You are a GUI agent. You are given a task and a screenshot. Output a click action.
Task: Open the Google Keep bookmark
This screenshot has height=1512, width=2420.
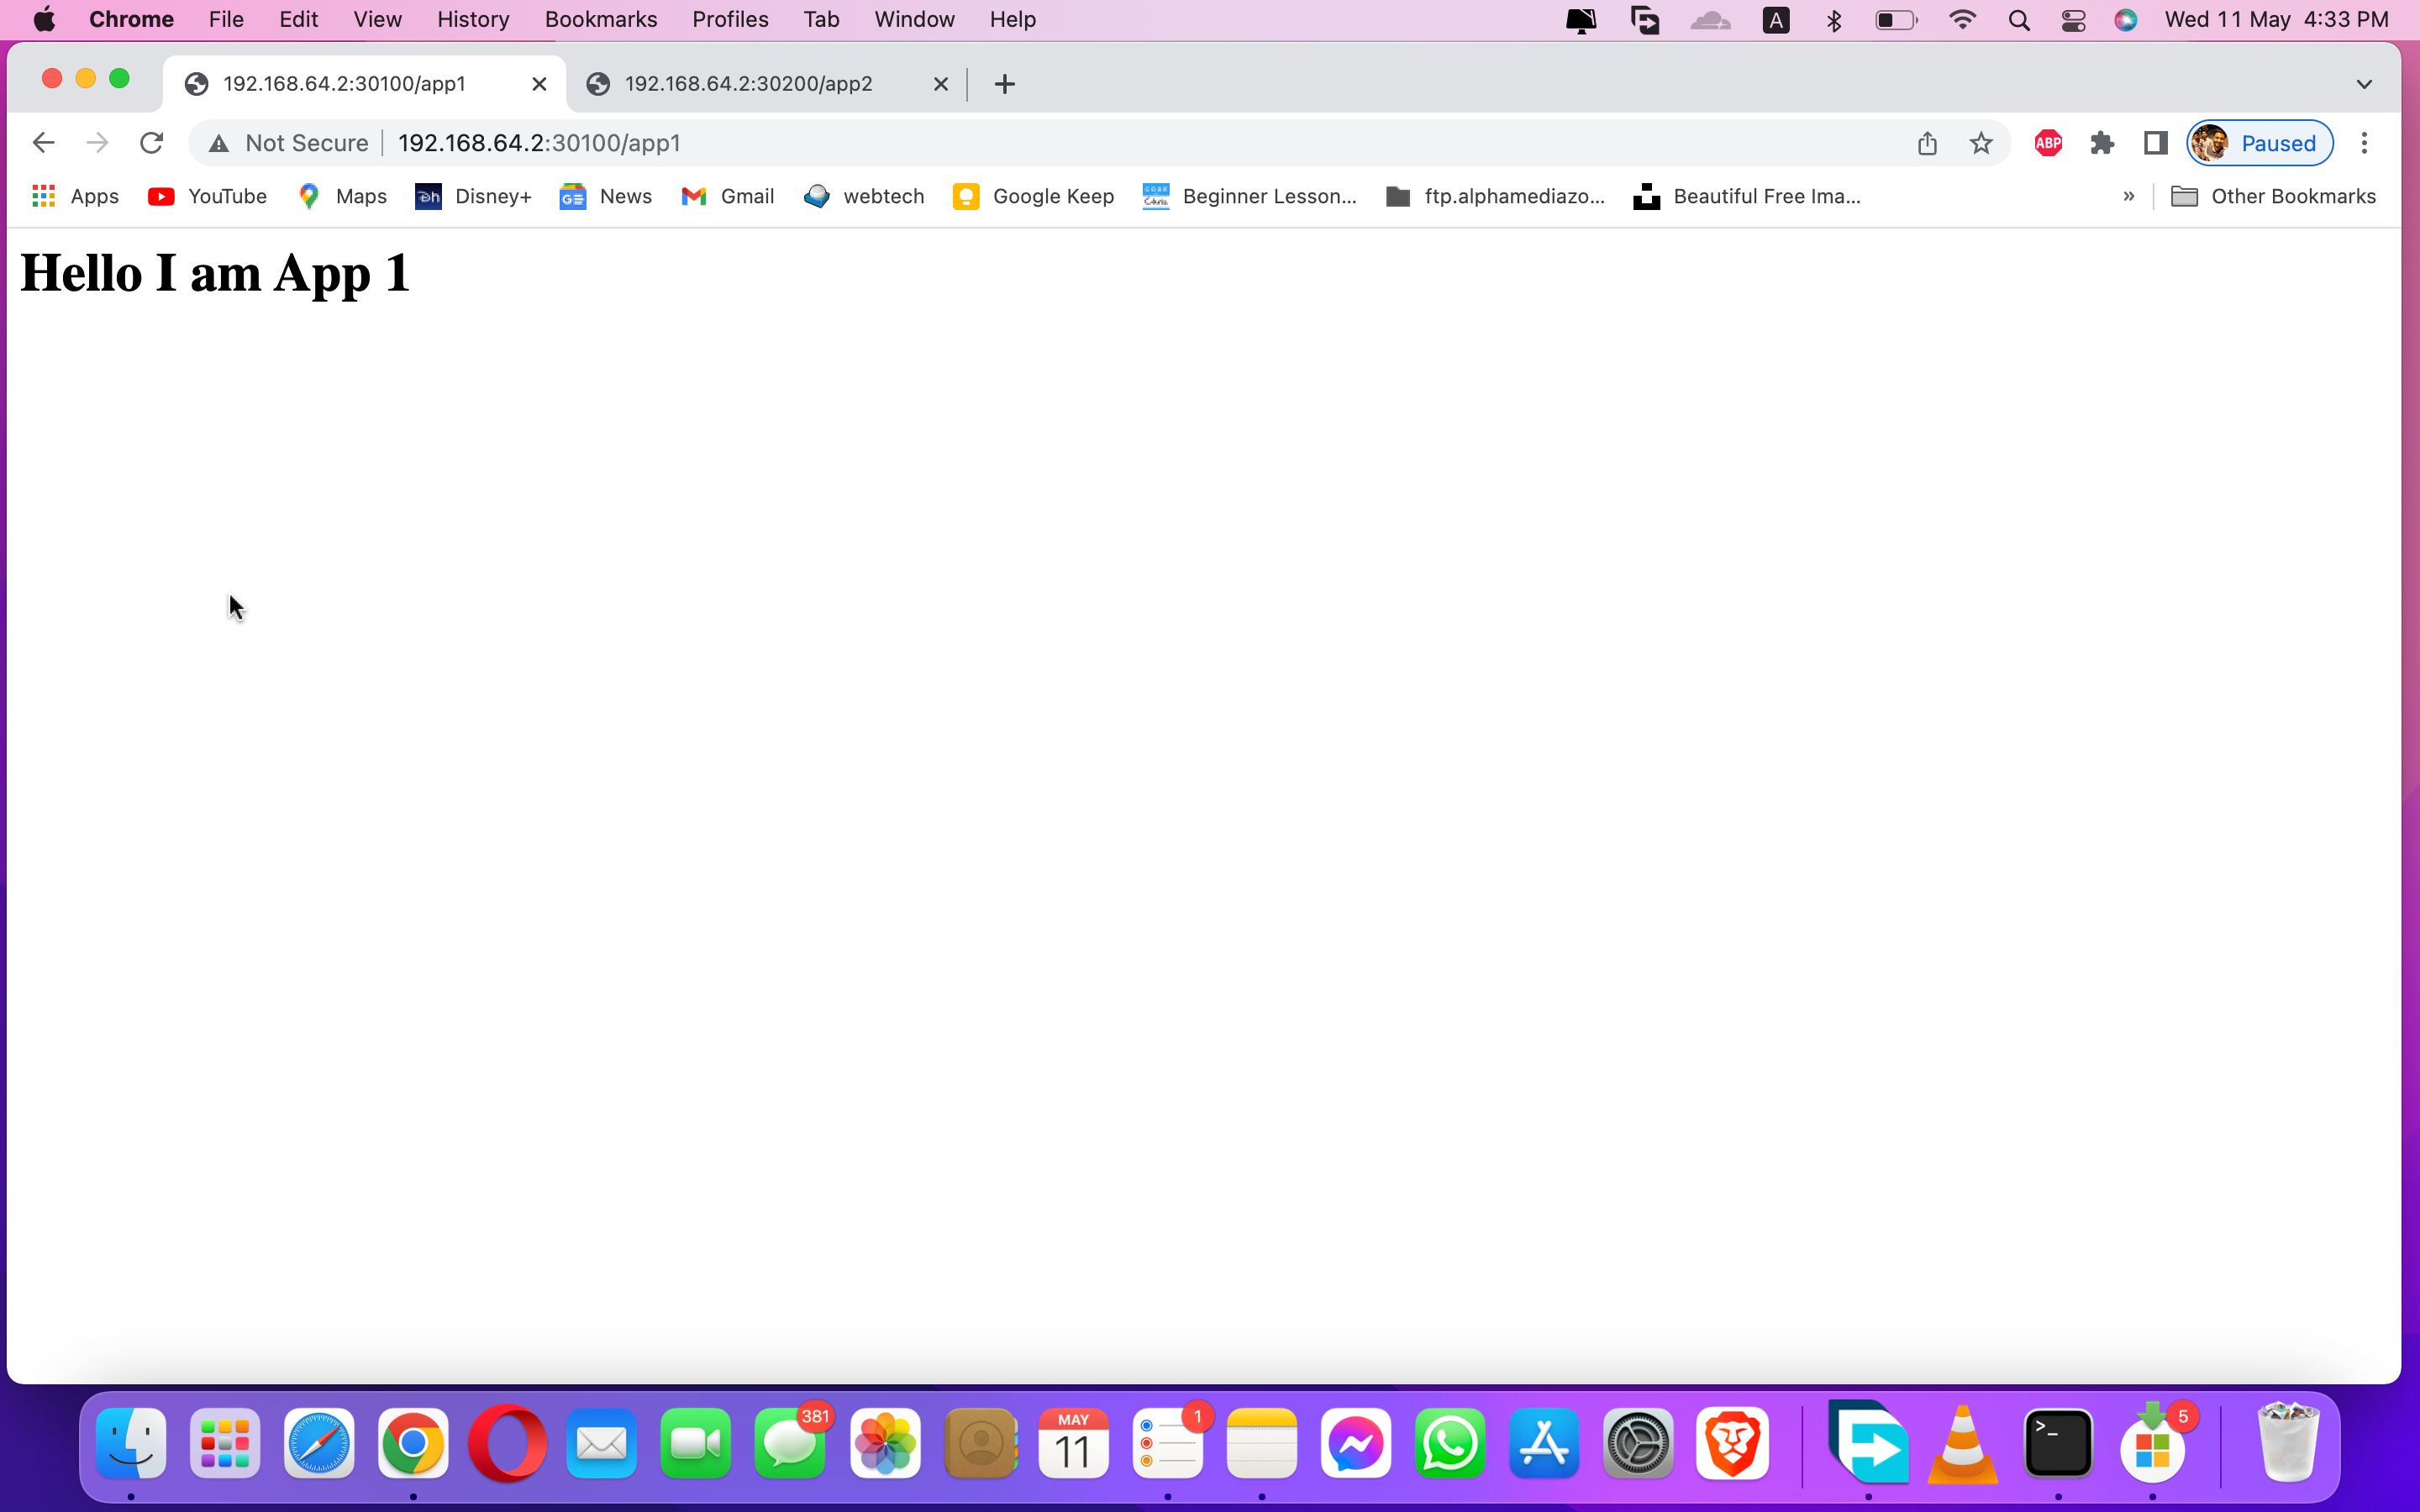coord(1034,197)
